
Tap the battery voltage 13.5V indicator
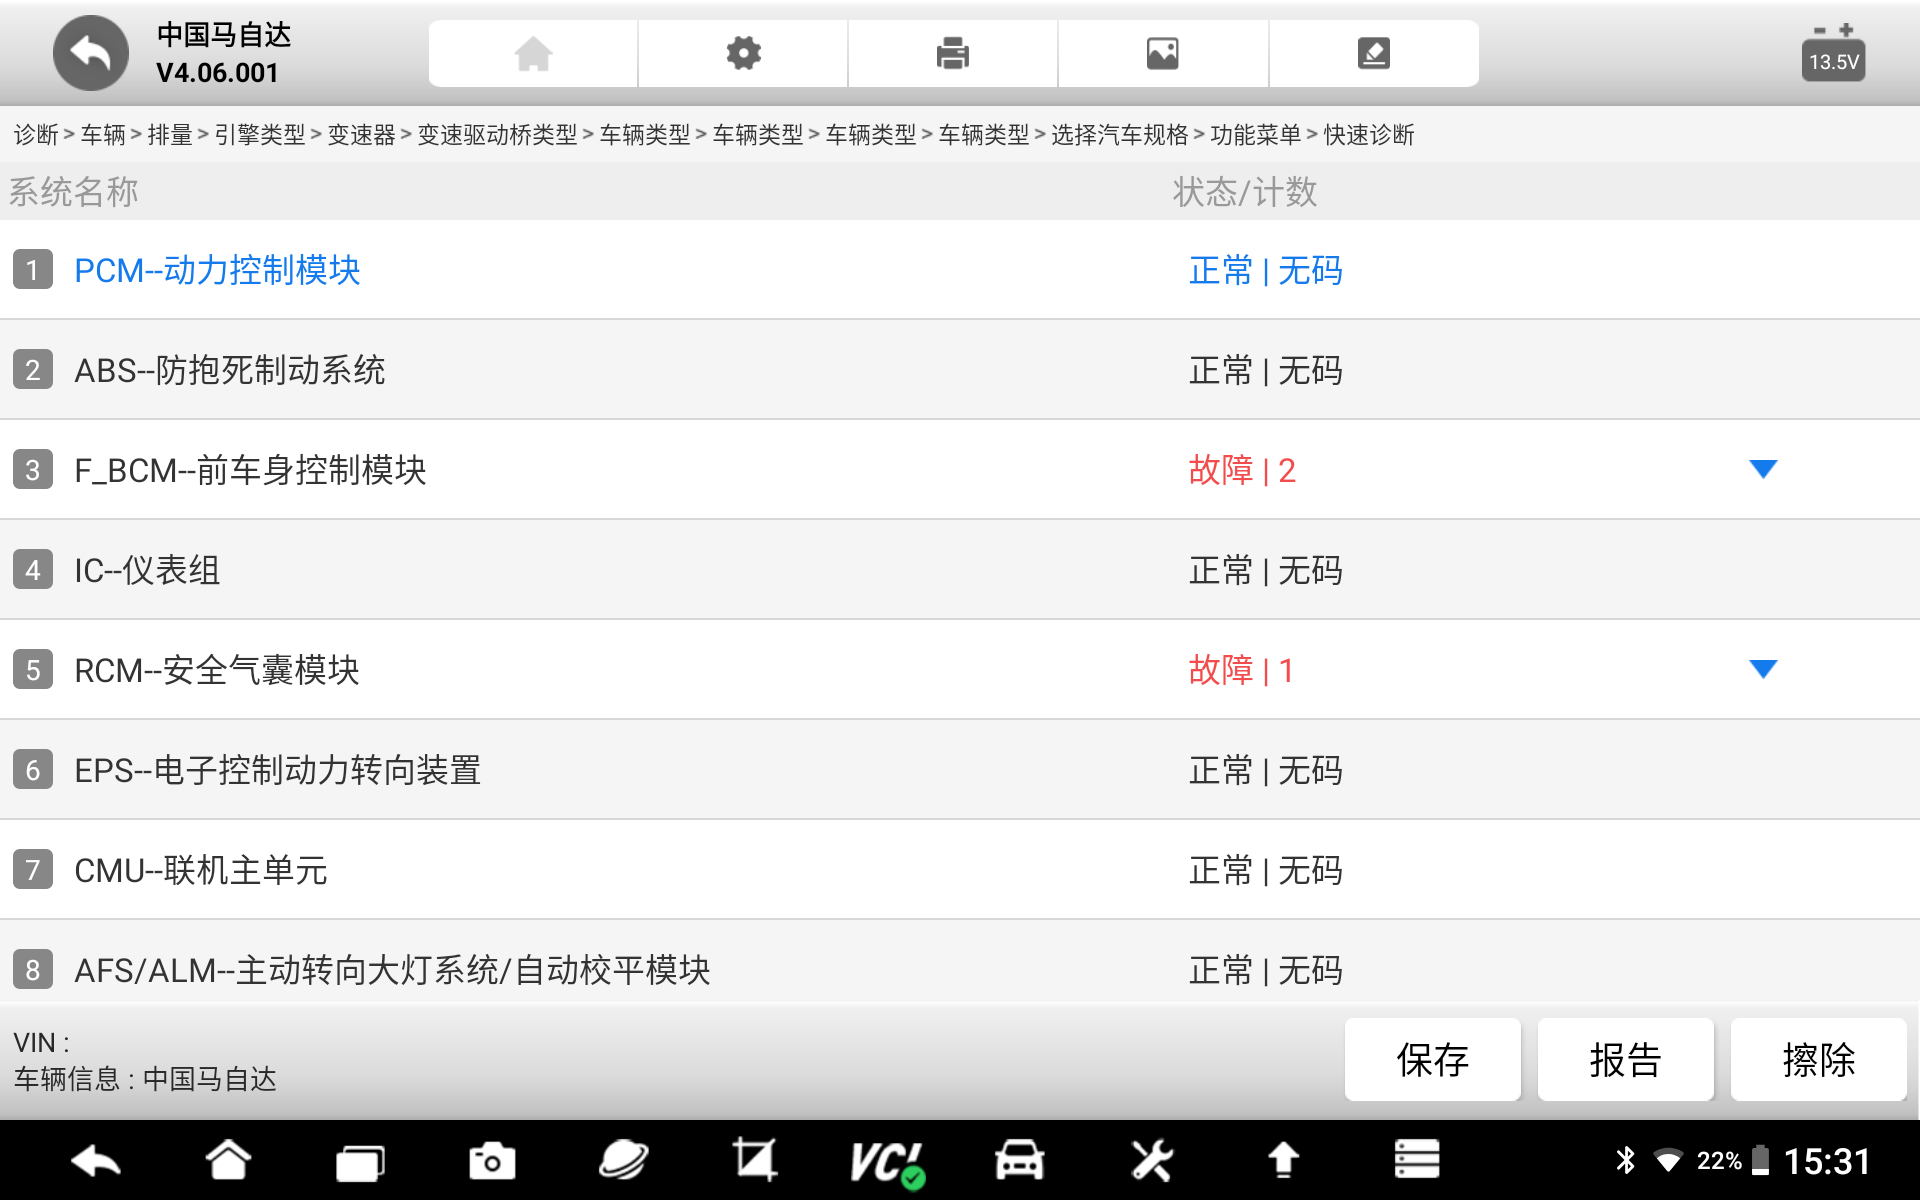pyautogui.click(x=1832, y=56)
